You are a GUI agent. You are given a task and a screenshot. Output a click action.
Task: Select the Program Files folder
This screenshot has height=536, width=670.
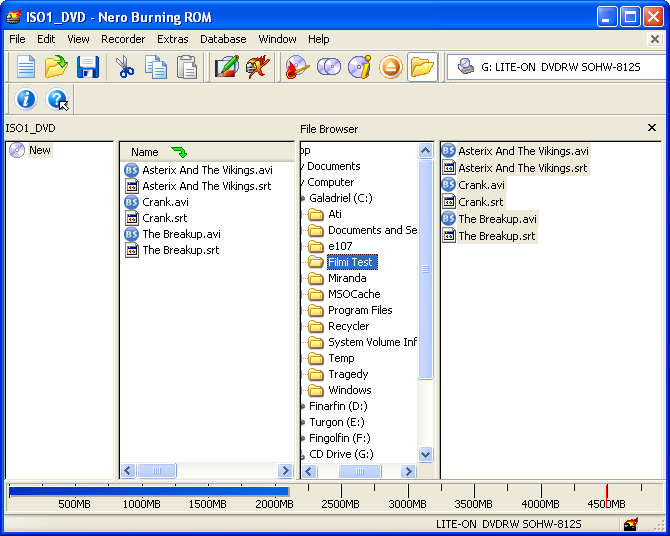(x=350, y=310)
